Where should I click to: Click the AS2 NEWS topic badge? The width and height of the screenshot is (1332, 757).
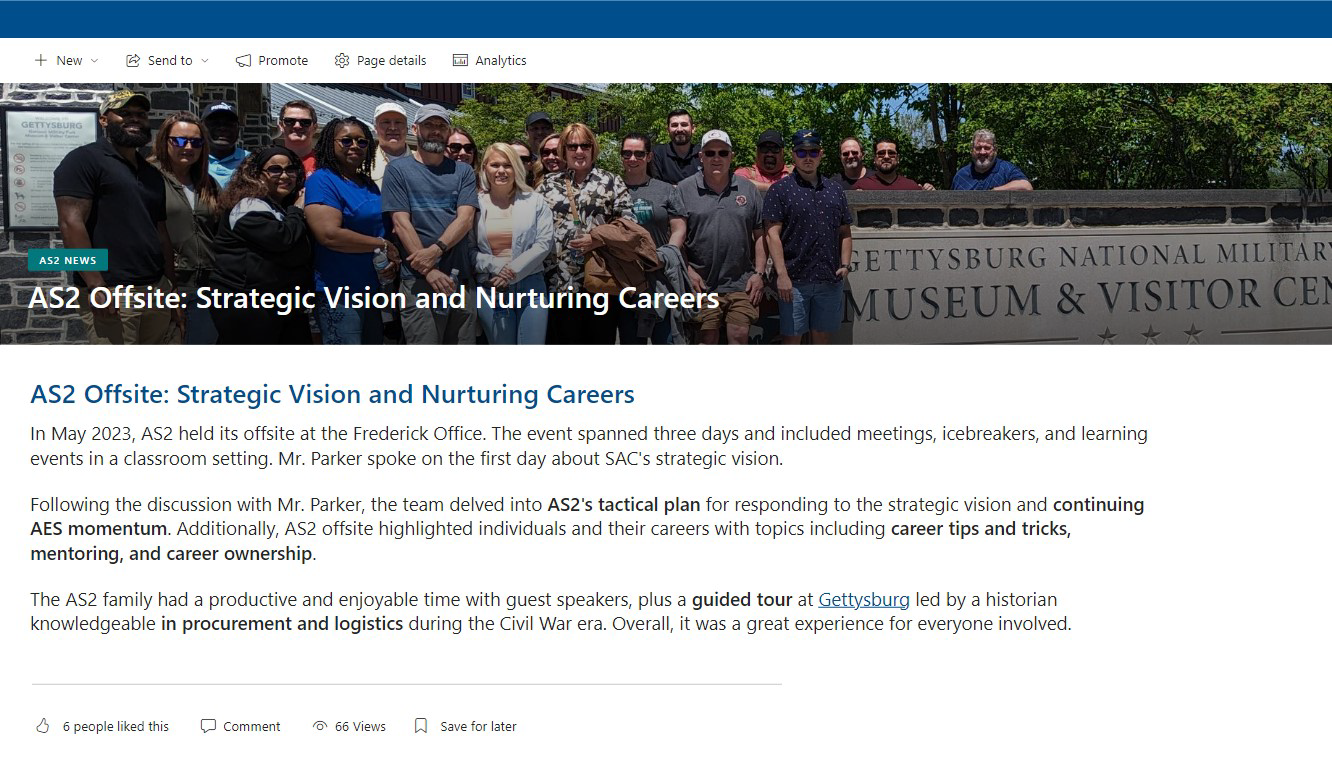(68, 261)
